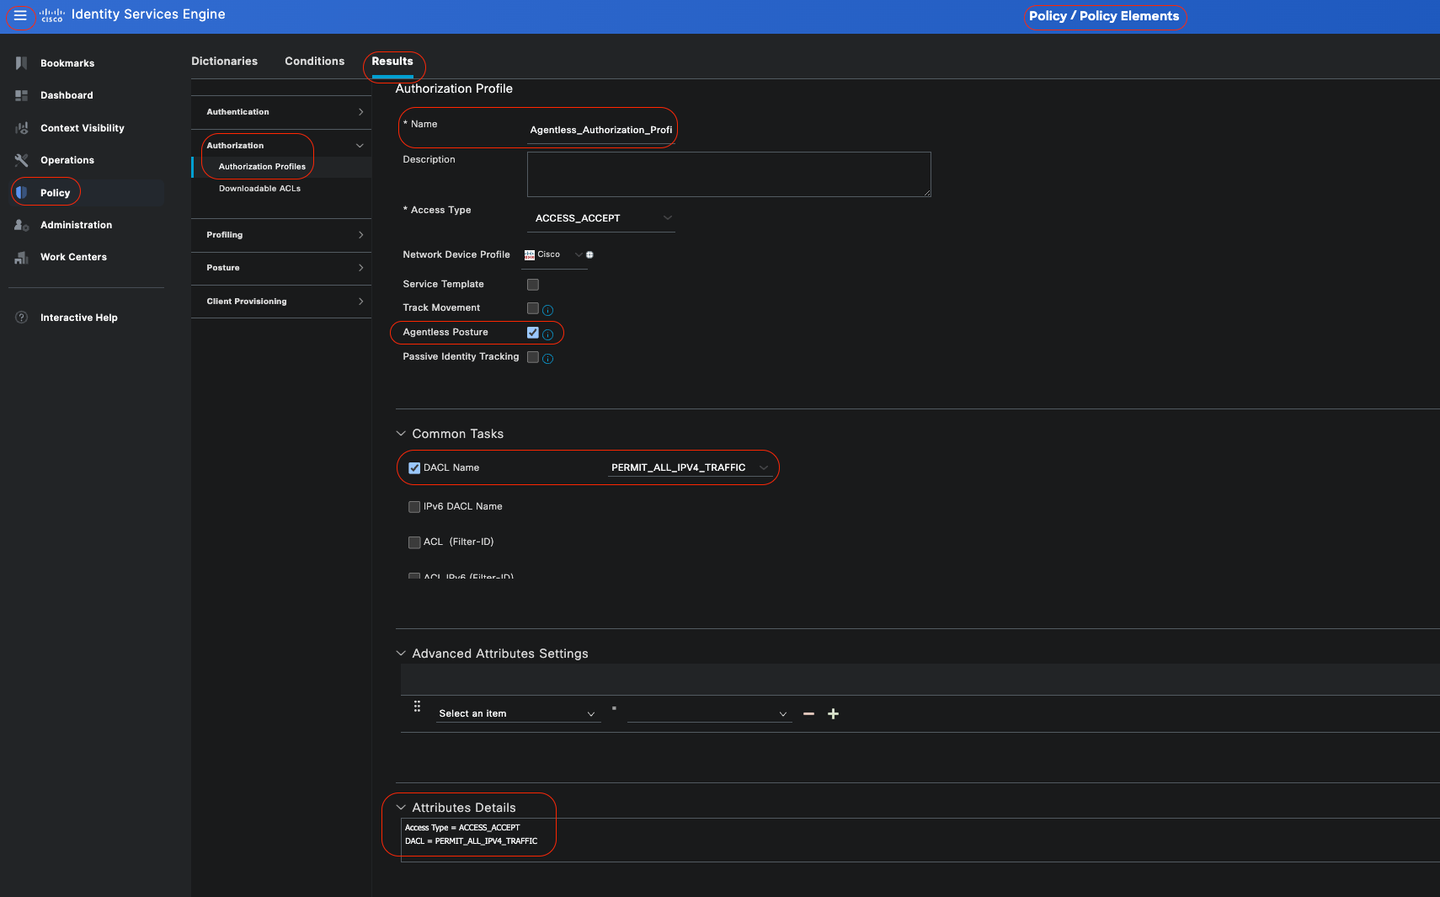This screenshot has width=1440, height=897.
Task: Click the Cisco network device profile icon
Action: (530, 255)
